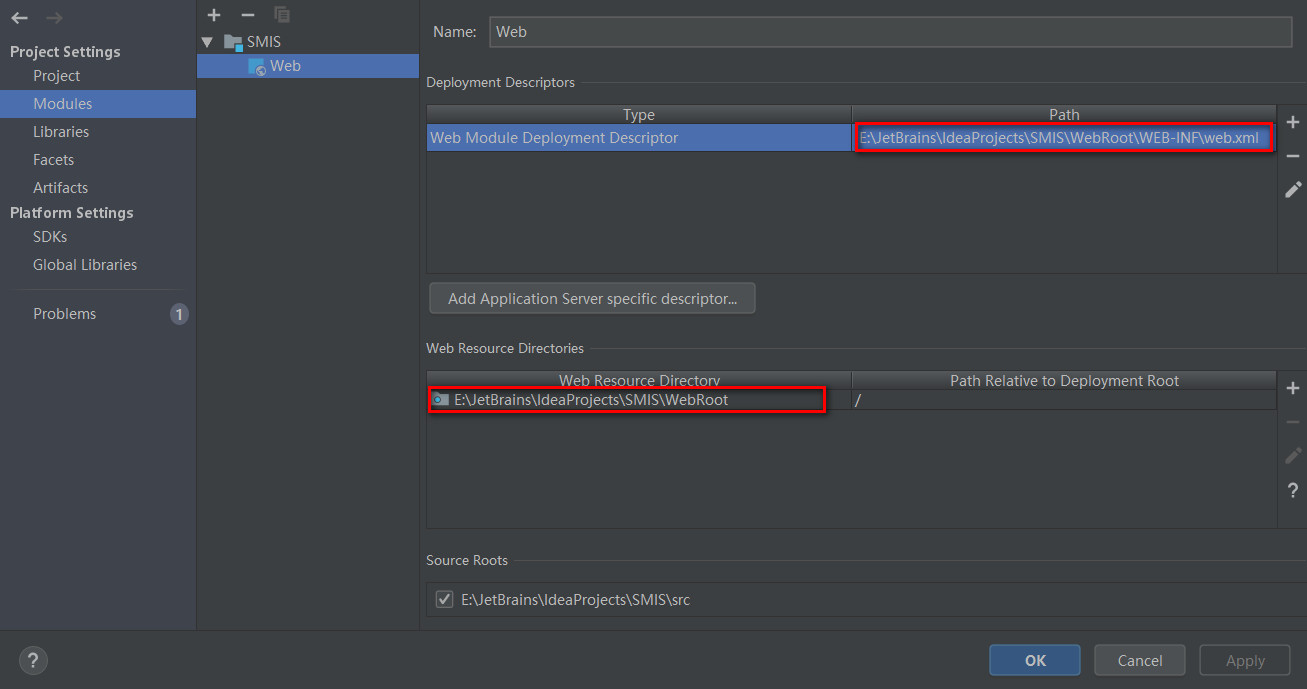Add a web resource directory with the plus icon
The image size is (1307, 689).
1292,388
